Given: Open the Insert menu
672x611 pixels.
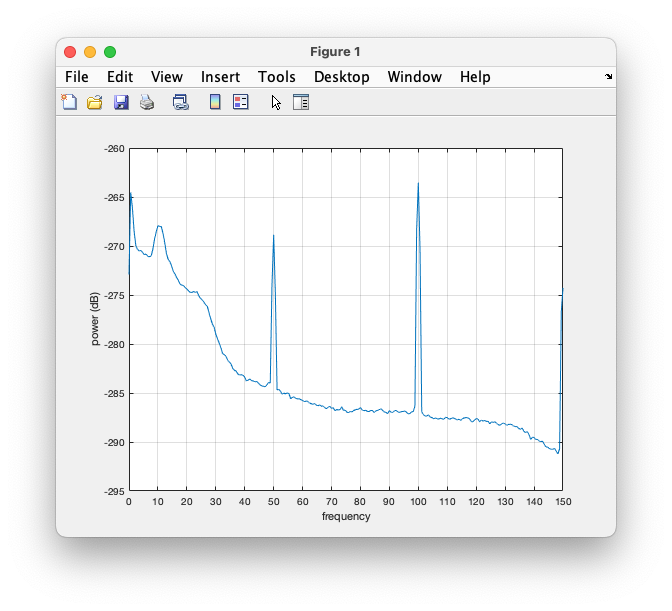Looking at the screenshot, I should 220,77.
